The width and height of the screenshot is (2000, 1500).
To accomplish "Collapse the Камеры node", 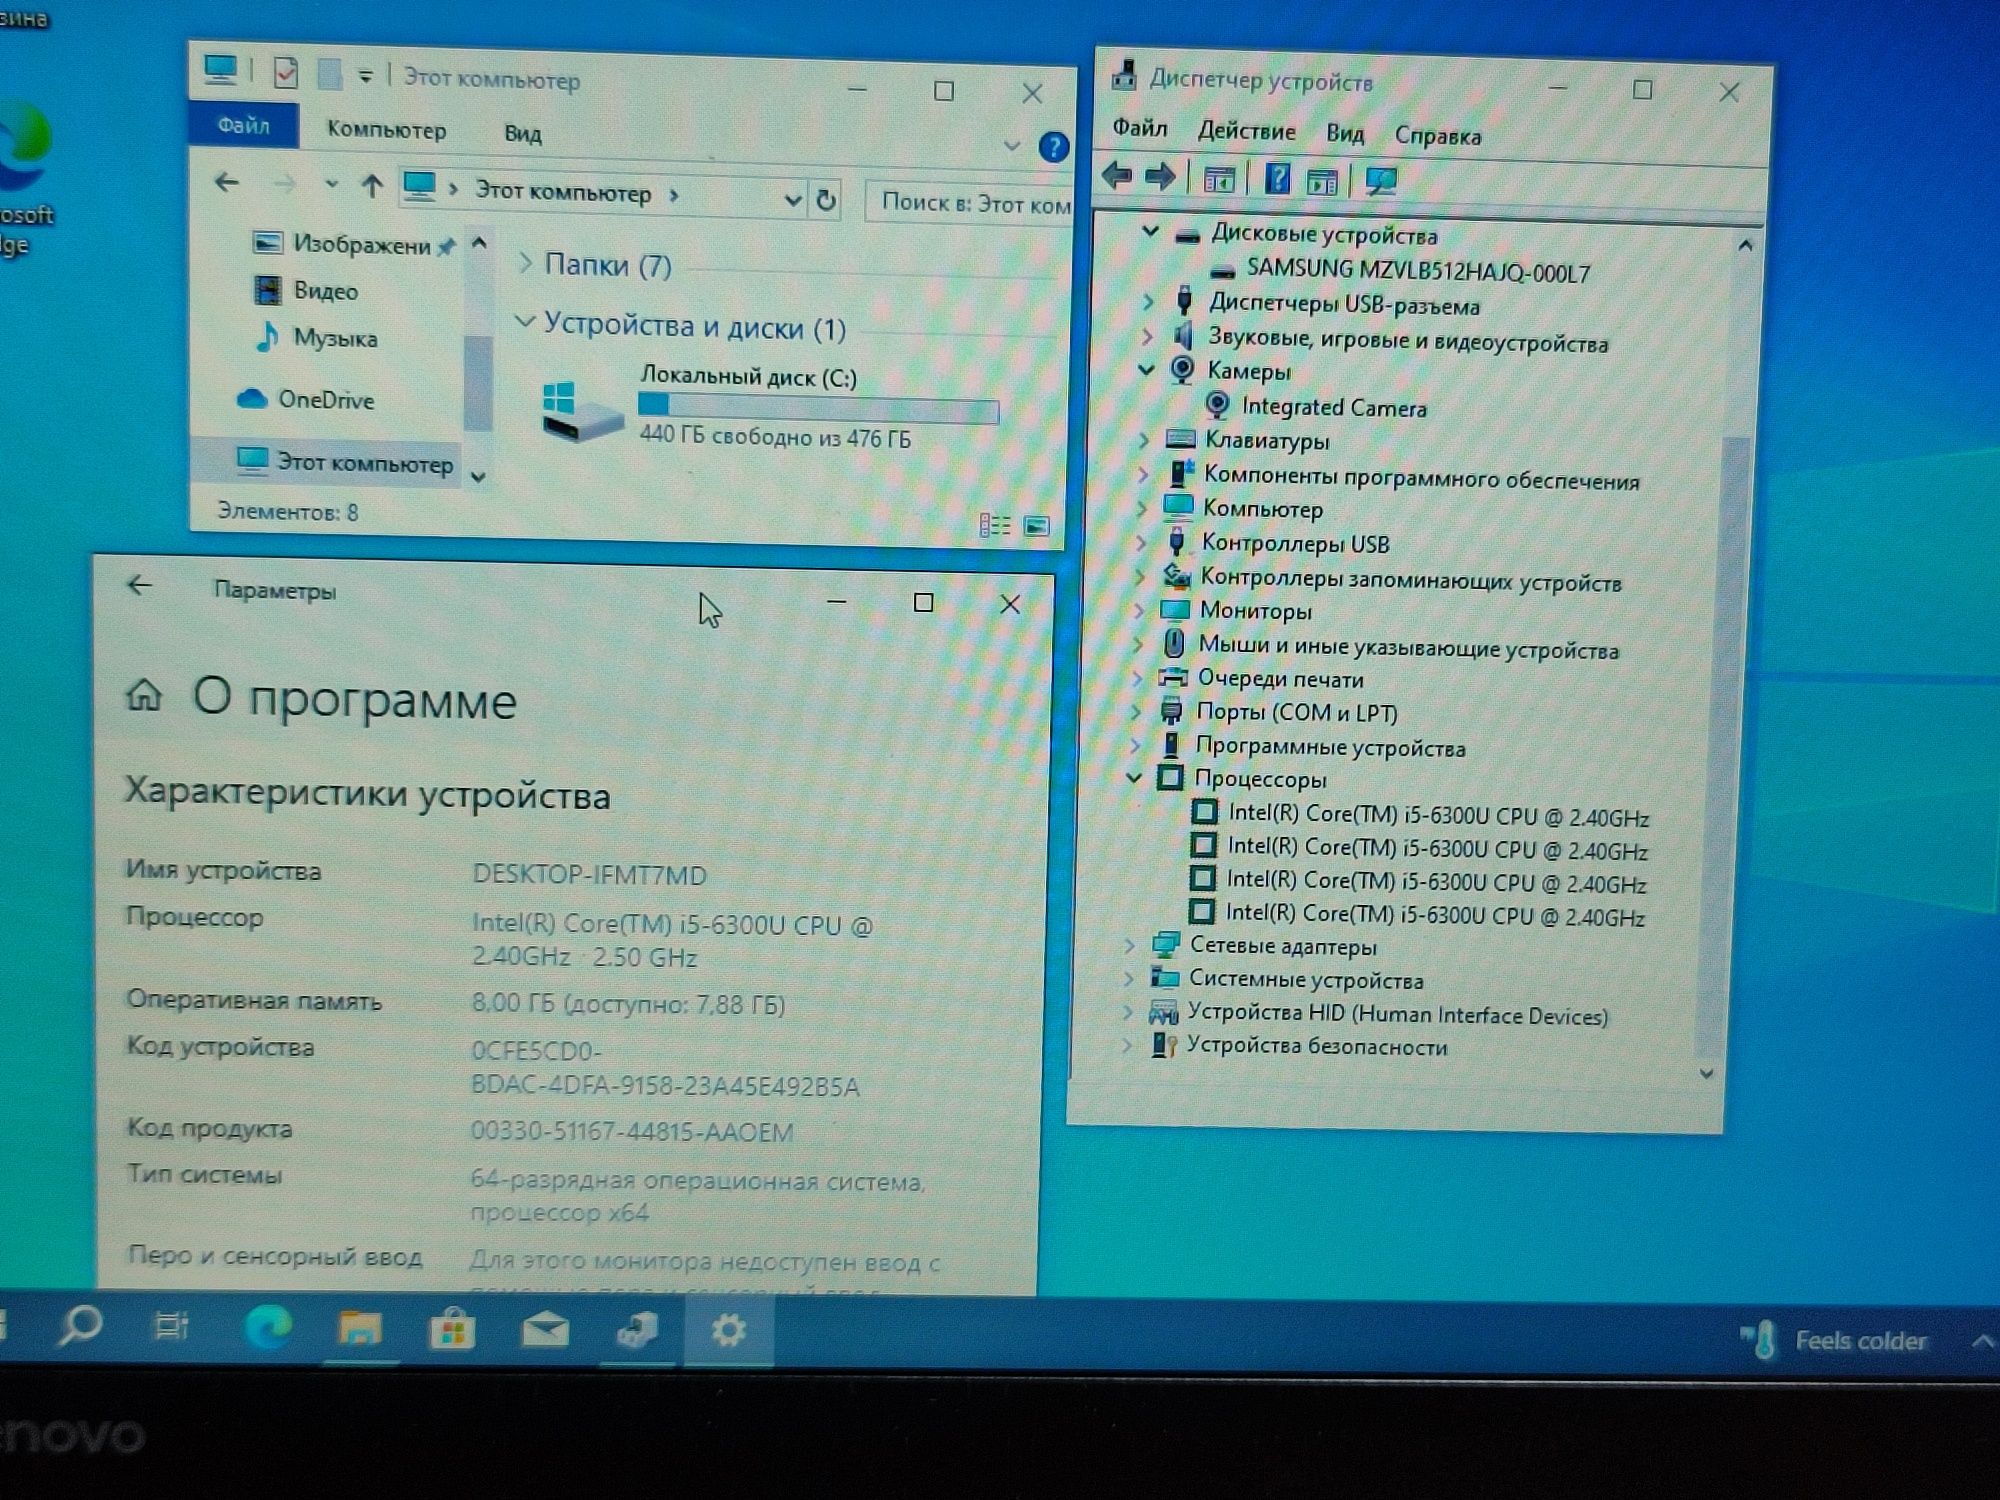I will (1146, 369).
